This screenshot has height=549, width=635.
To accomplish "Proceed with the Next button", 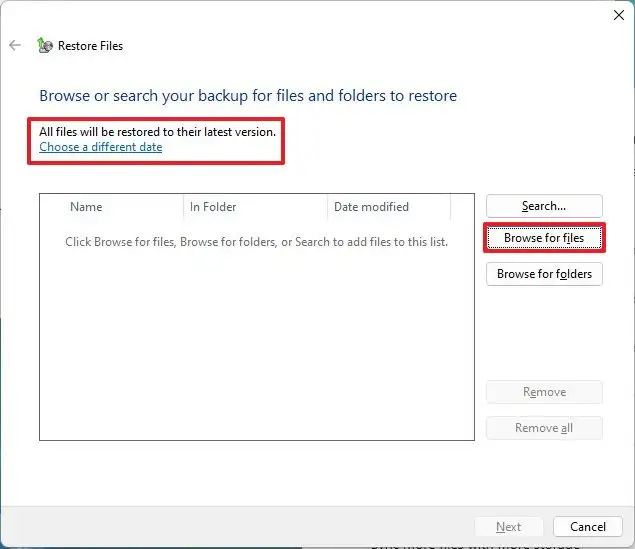I will [x=509, y=527].
